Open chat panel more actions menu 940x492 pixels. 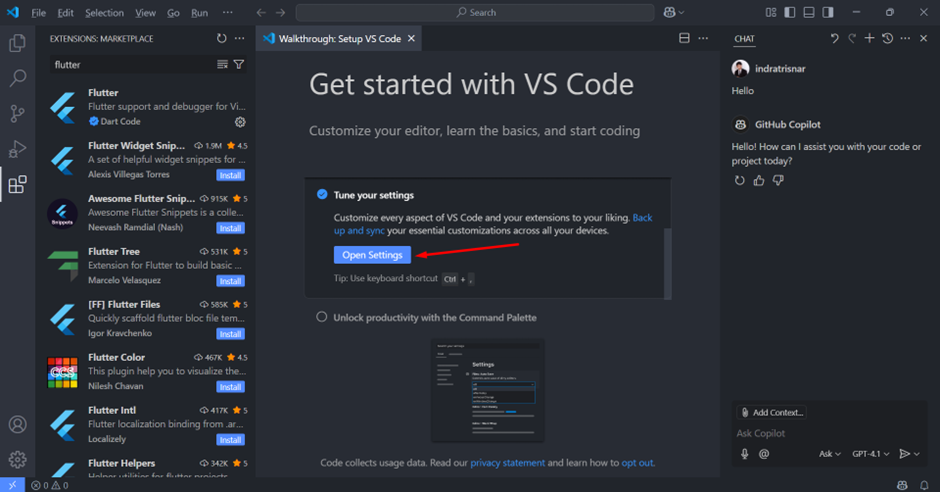905,38
